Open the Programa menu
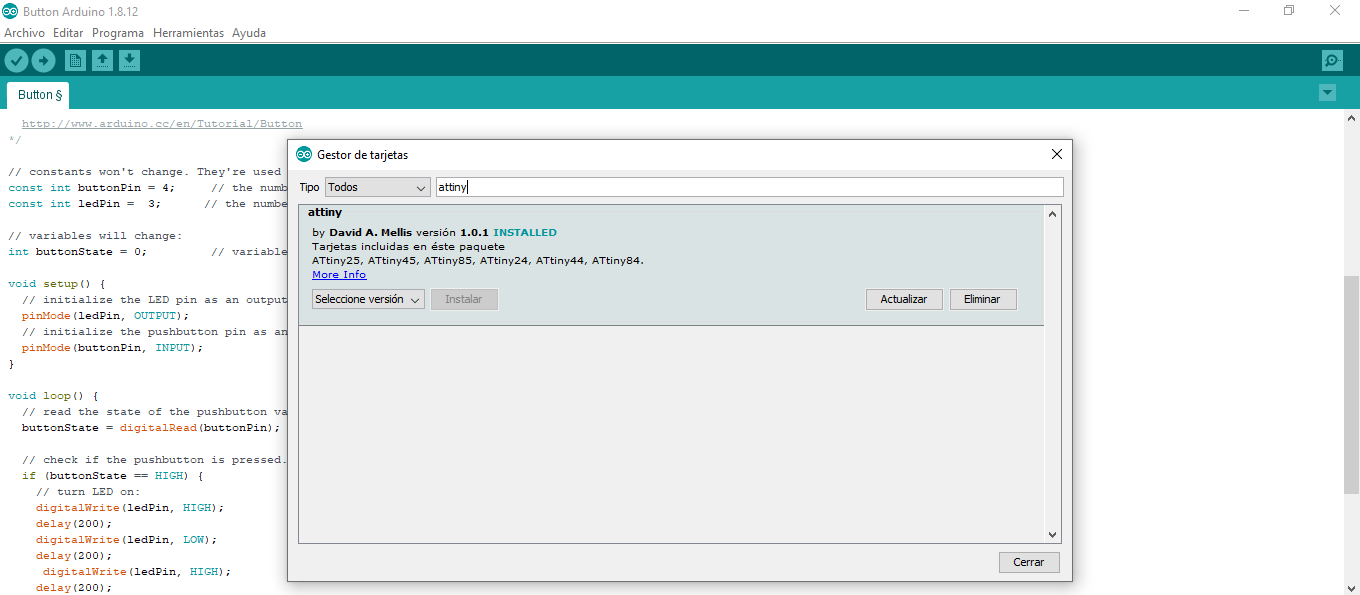This screenshot has width=1360, height=595. click(x=118, y=33)
